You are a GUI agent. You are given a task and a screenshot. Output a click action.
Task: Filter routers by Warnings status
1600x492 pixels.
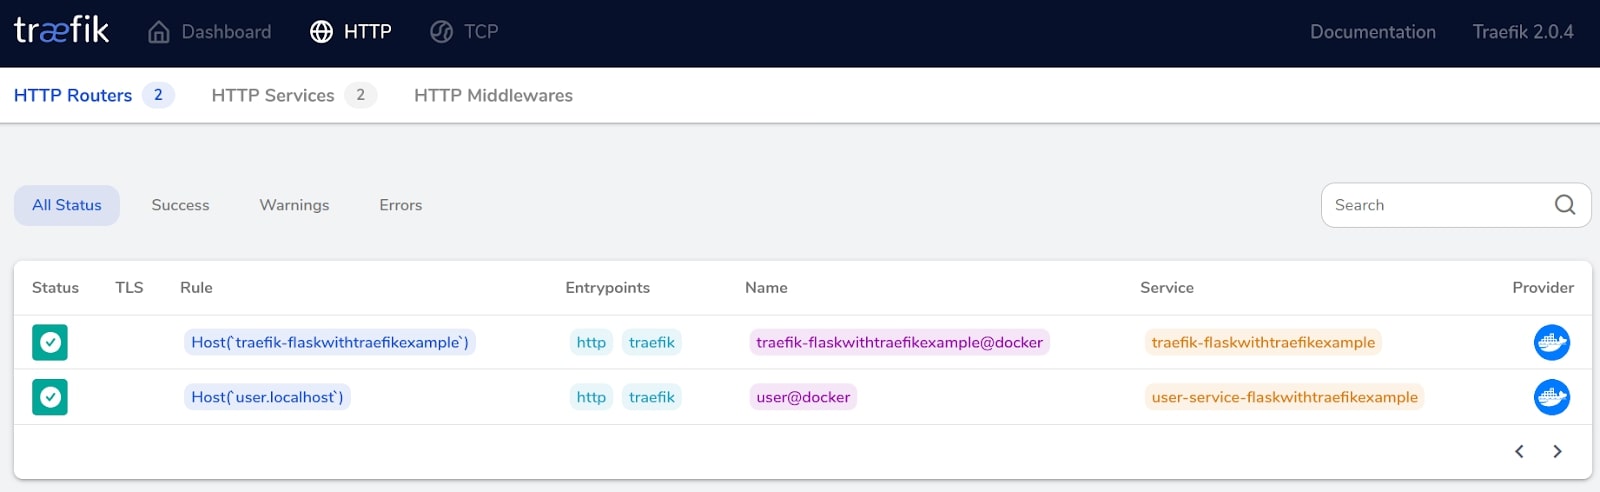point(294,205)
